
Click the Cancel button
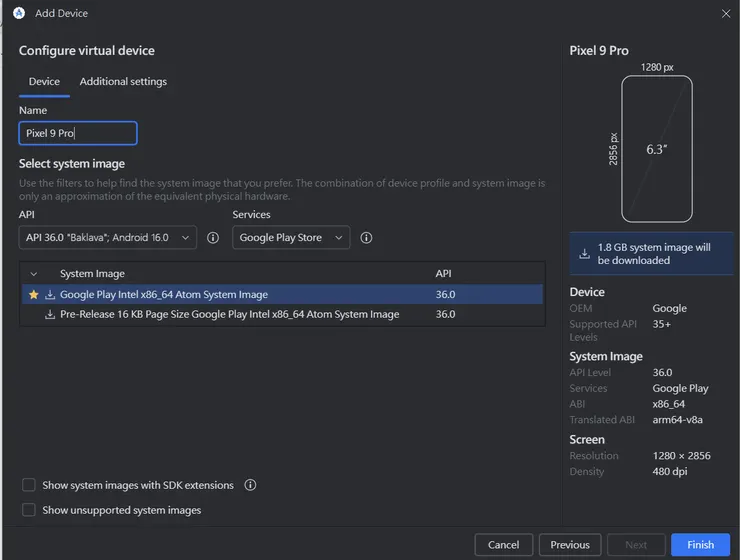click(503, 545)
